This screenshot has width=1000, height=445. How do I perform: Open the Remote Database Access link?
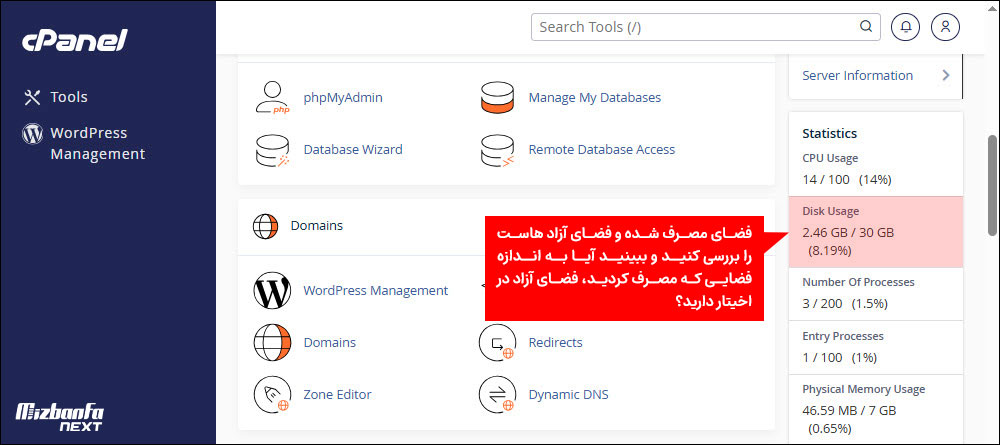601,150
